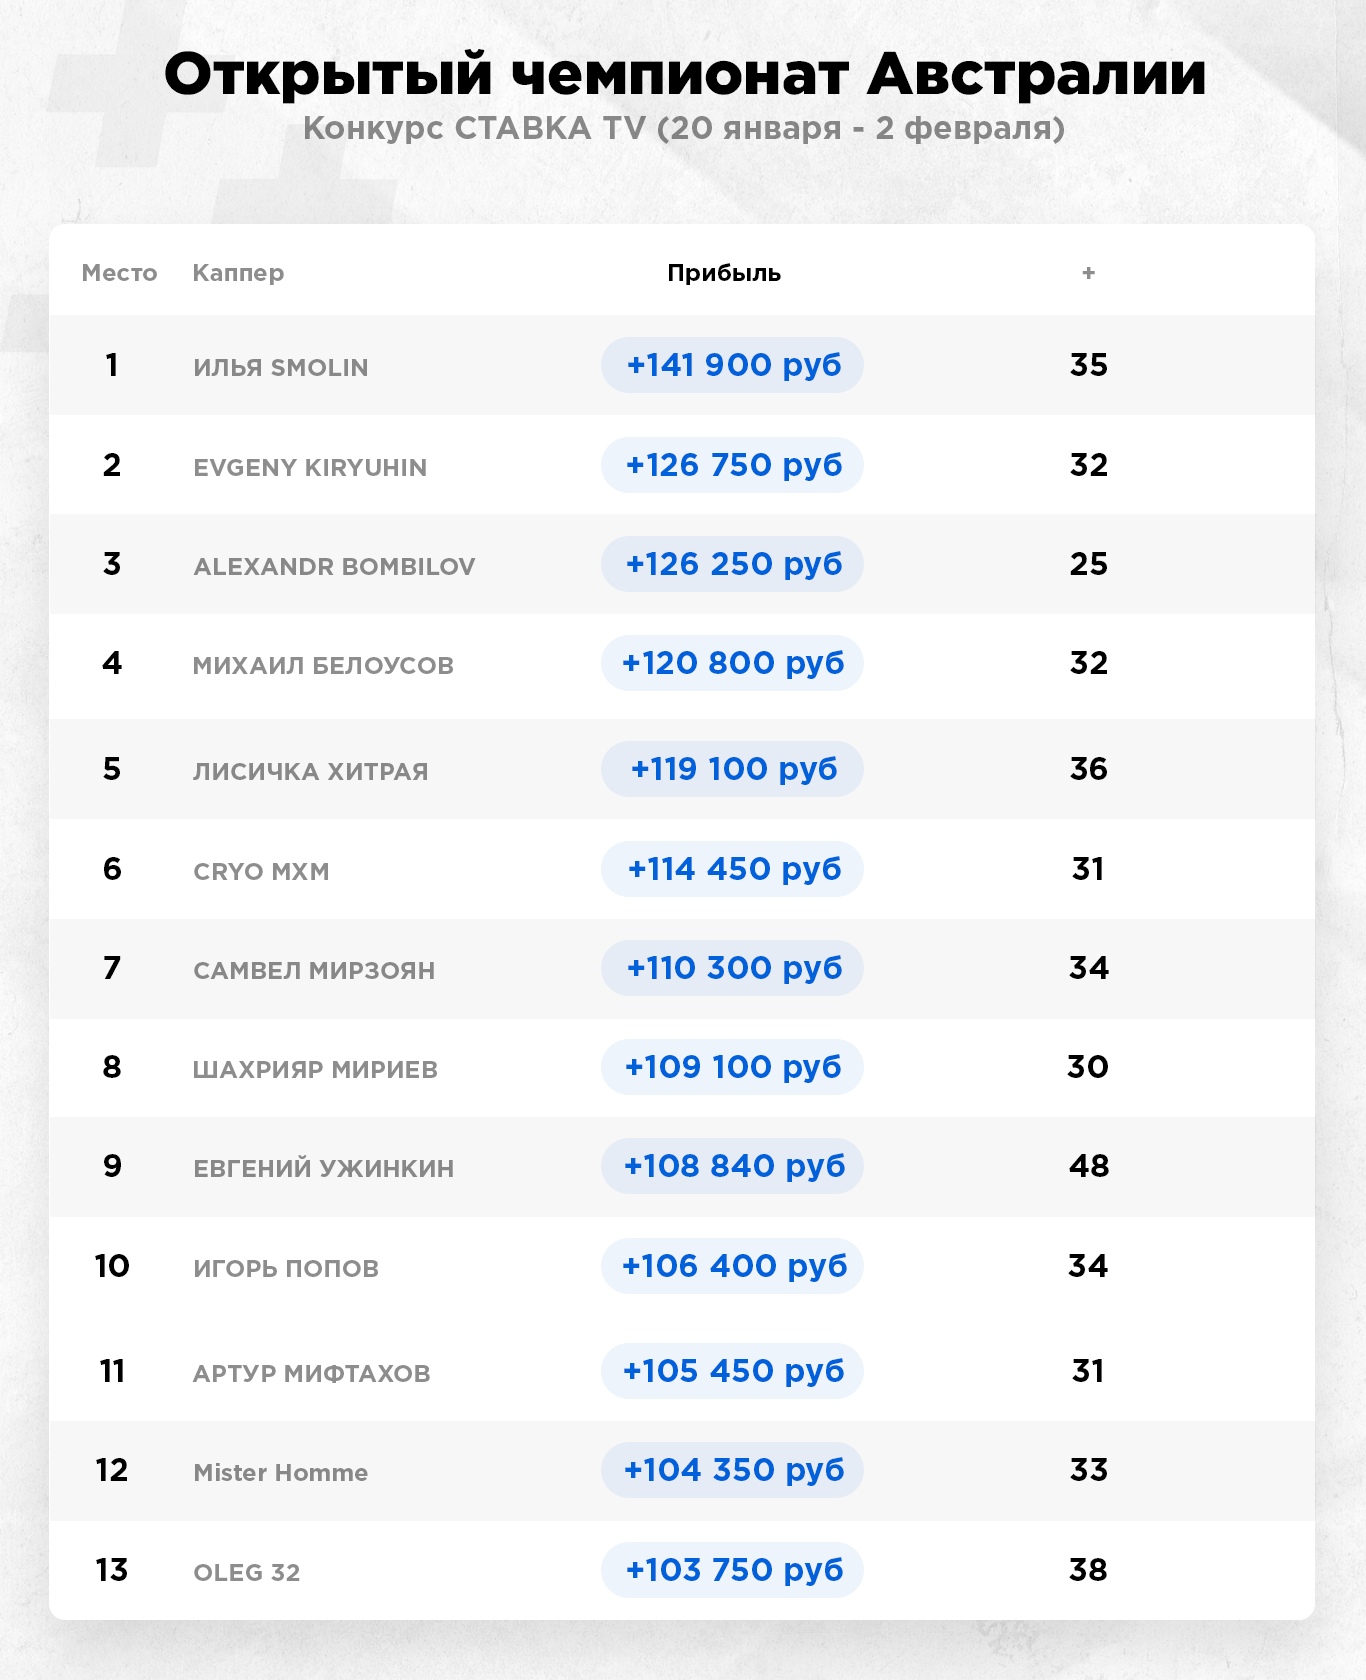This screenshot has height=1680, width=1366.
Task: Click the Место column header
Action: (x=119, y=273)
